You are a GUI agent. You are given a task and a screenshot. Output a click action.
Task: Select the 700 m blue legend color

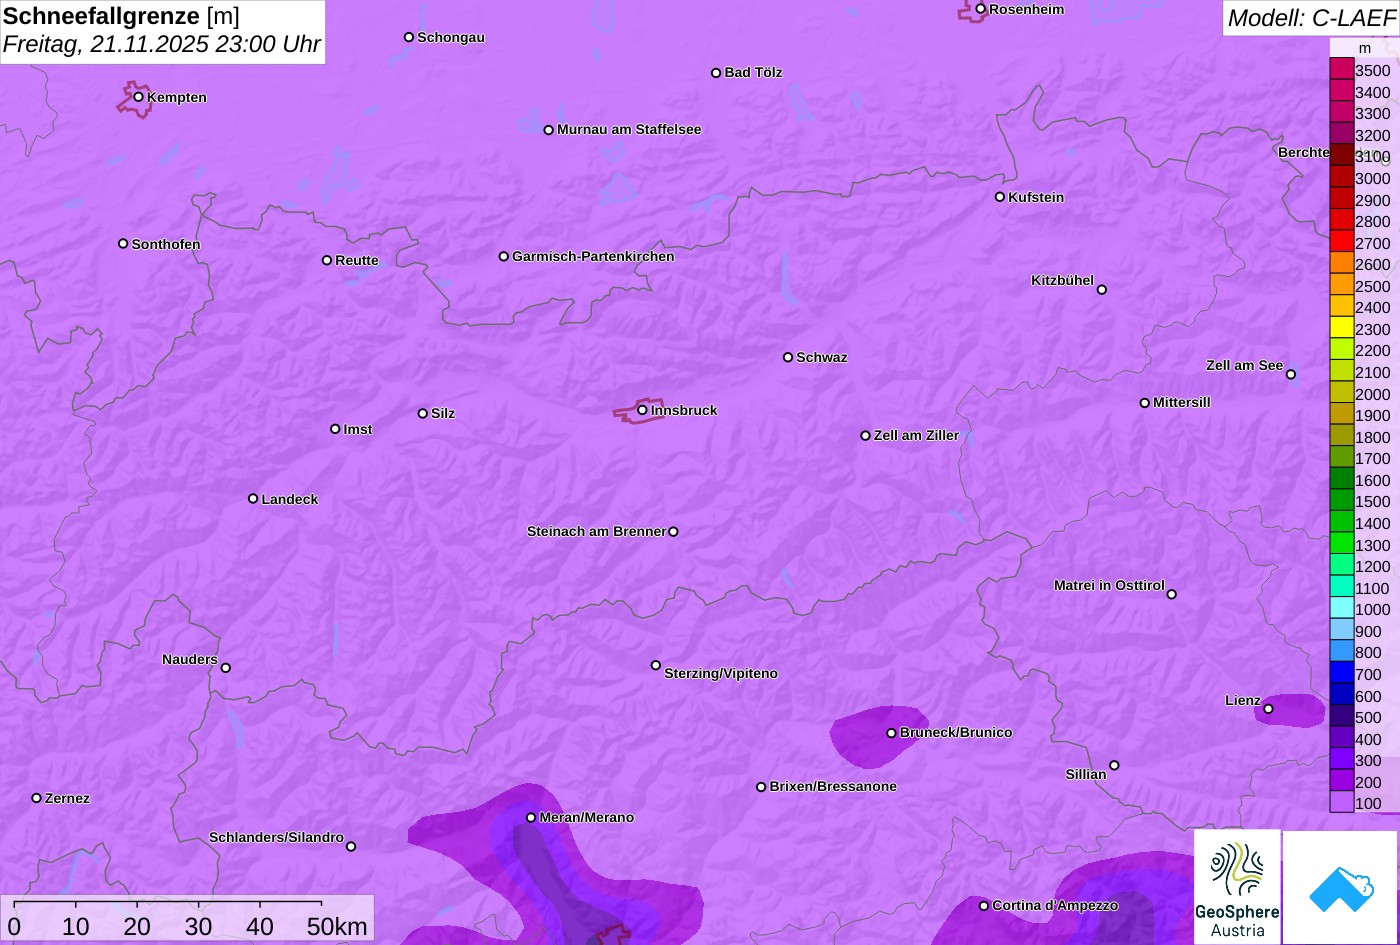click(x=1342, y=673)
